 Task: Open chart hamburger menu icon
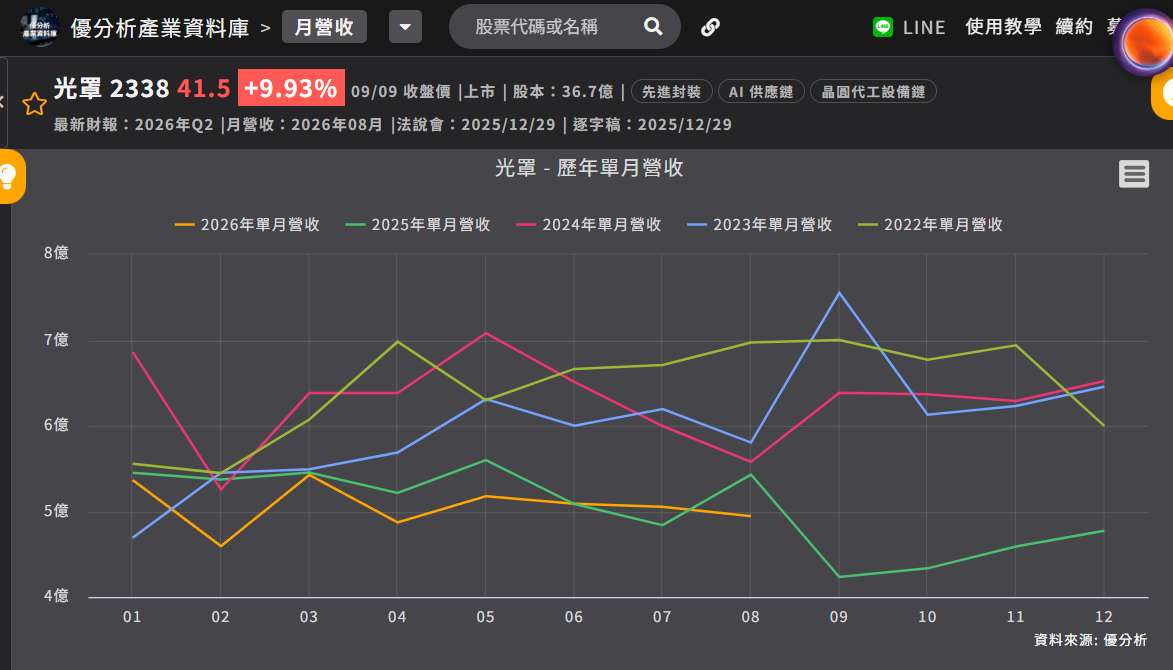click(1134, 173)
